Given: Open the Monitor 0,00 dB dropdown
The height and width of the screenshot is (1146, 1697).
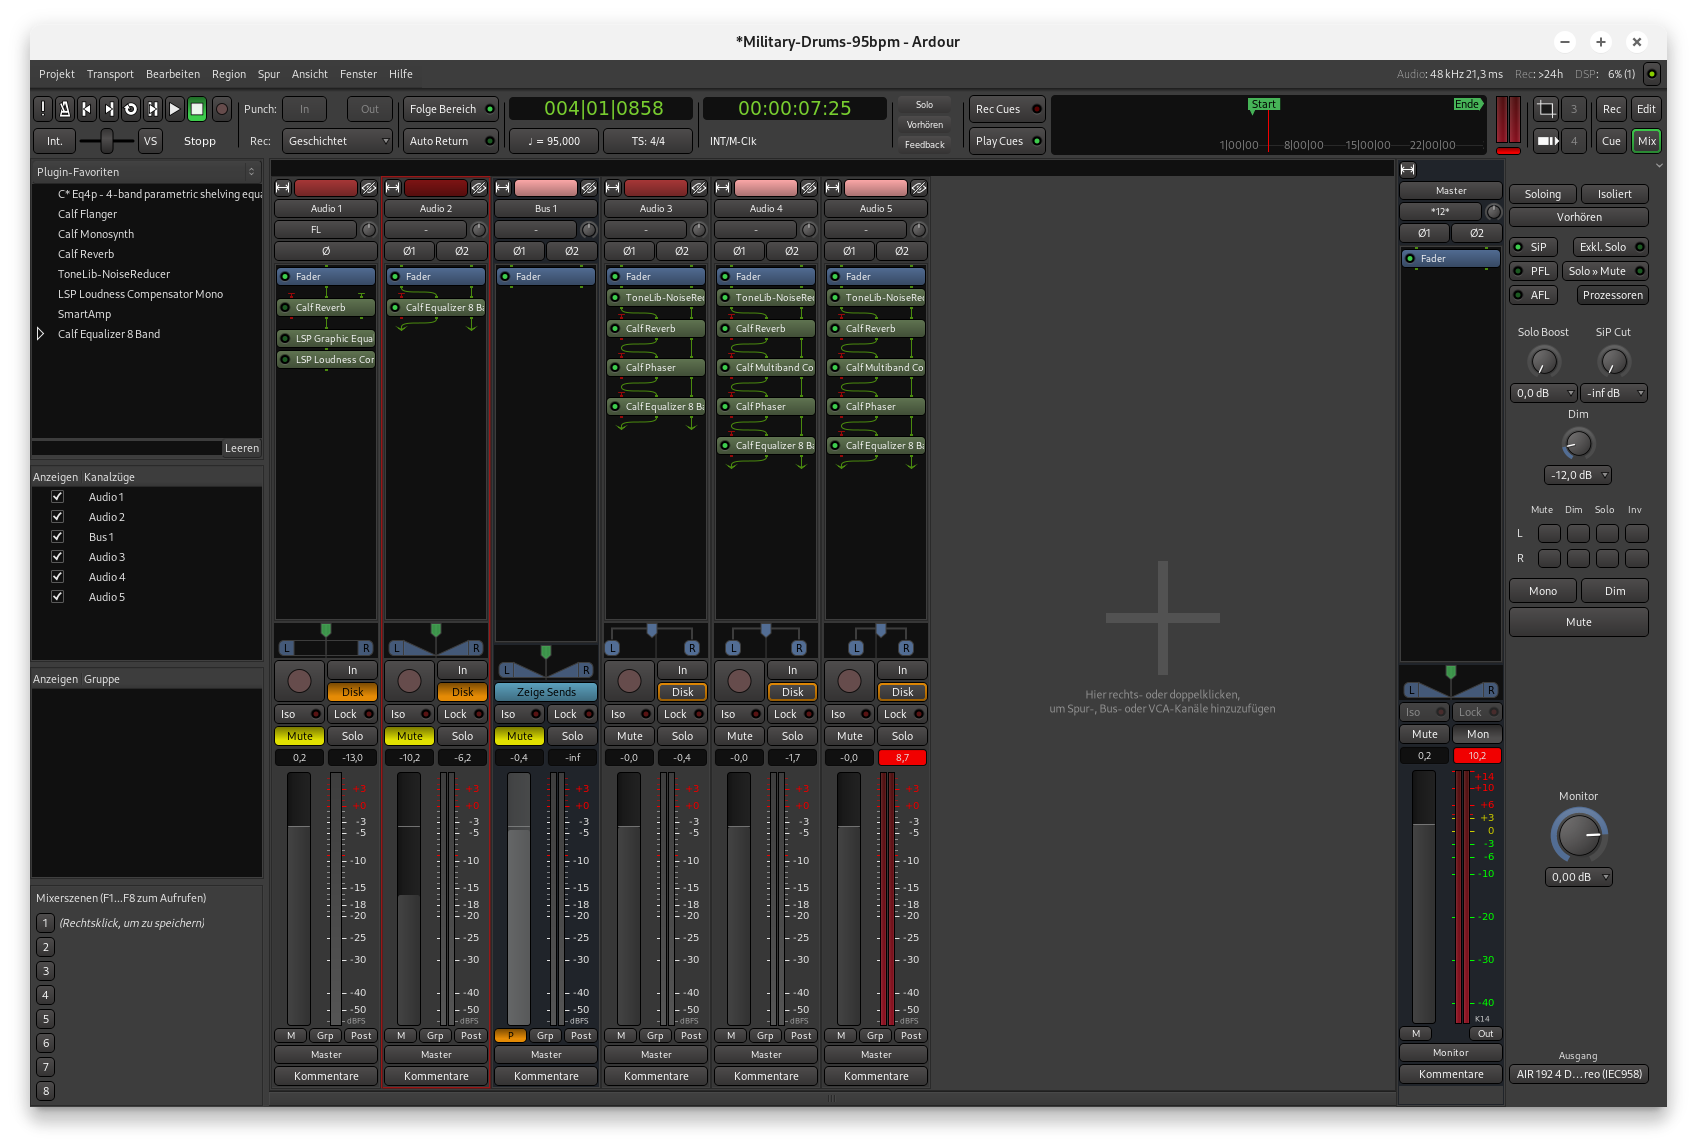Looking at the screenshot, I should [x=1579, y=877].
